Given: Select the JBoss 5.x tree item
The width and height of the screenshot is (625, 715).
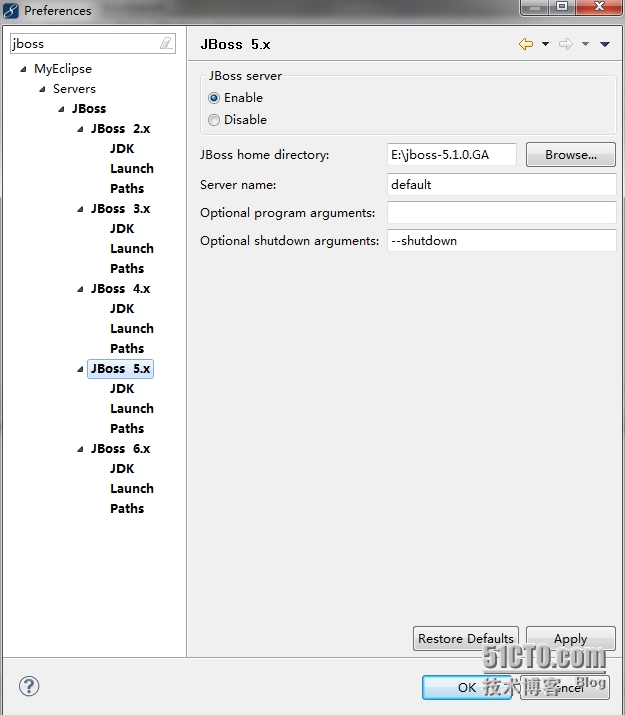Looking at the screenshot, I should [120, 368].
